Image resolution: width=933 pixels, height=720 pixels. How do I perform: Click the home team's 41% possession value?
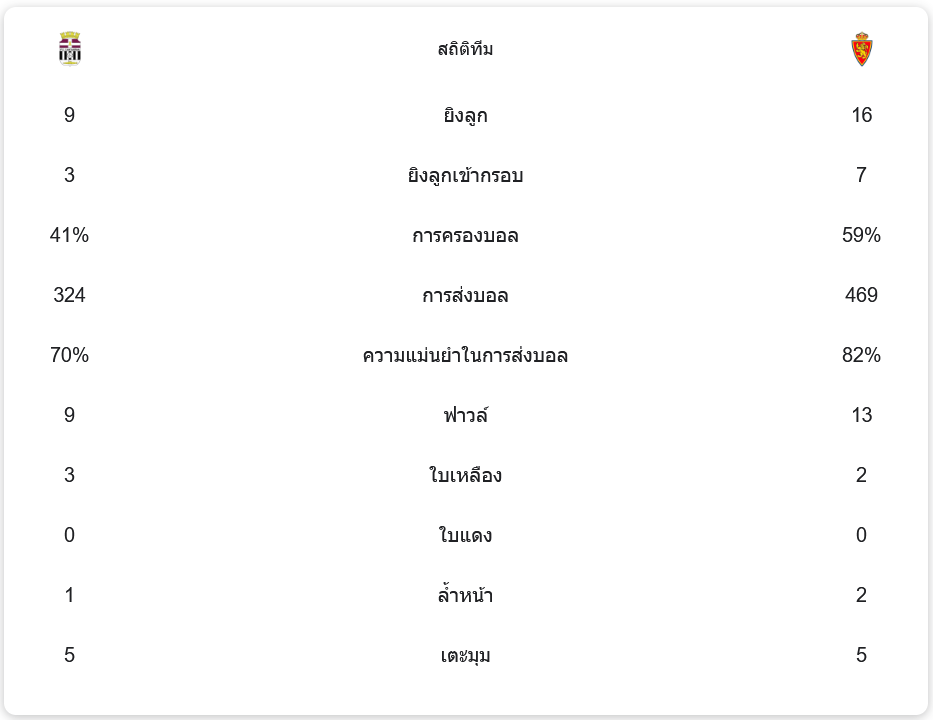point(69,235)
